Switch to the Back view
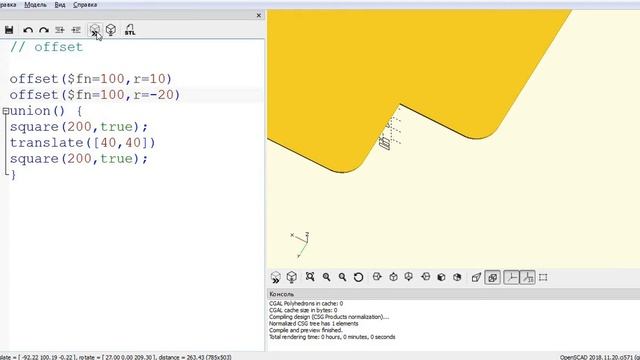This screenshot has width=640, height=360. [457, 277]
